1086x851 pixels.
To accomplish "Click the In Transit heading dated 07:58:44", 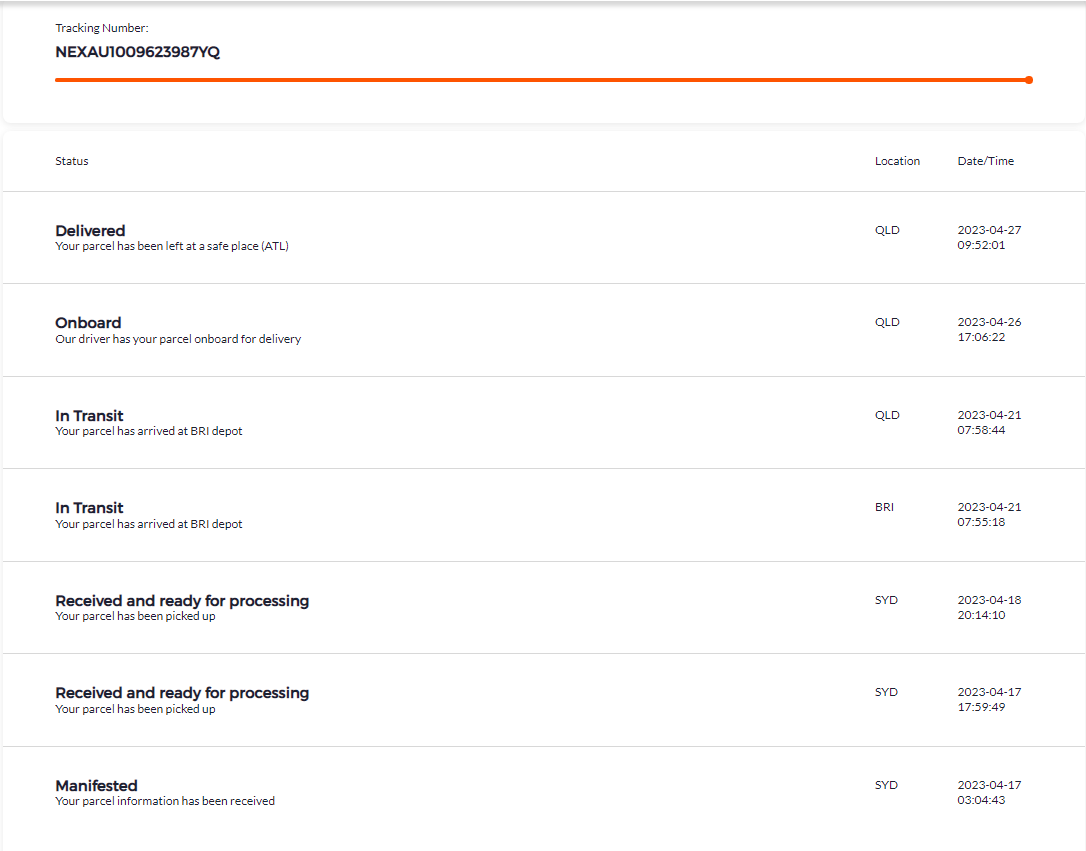I will [x=89, y=416].
